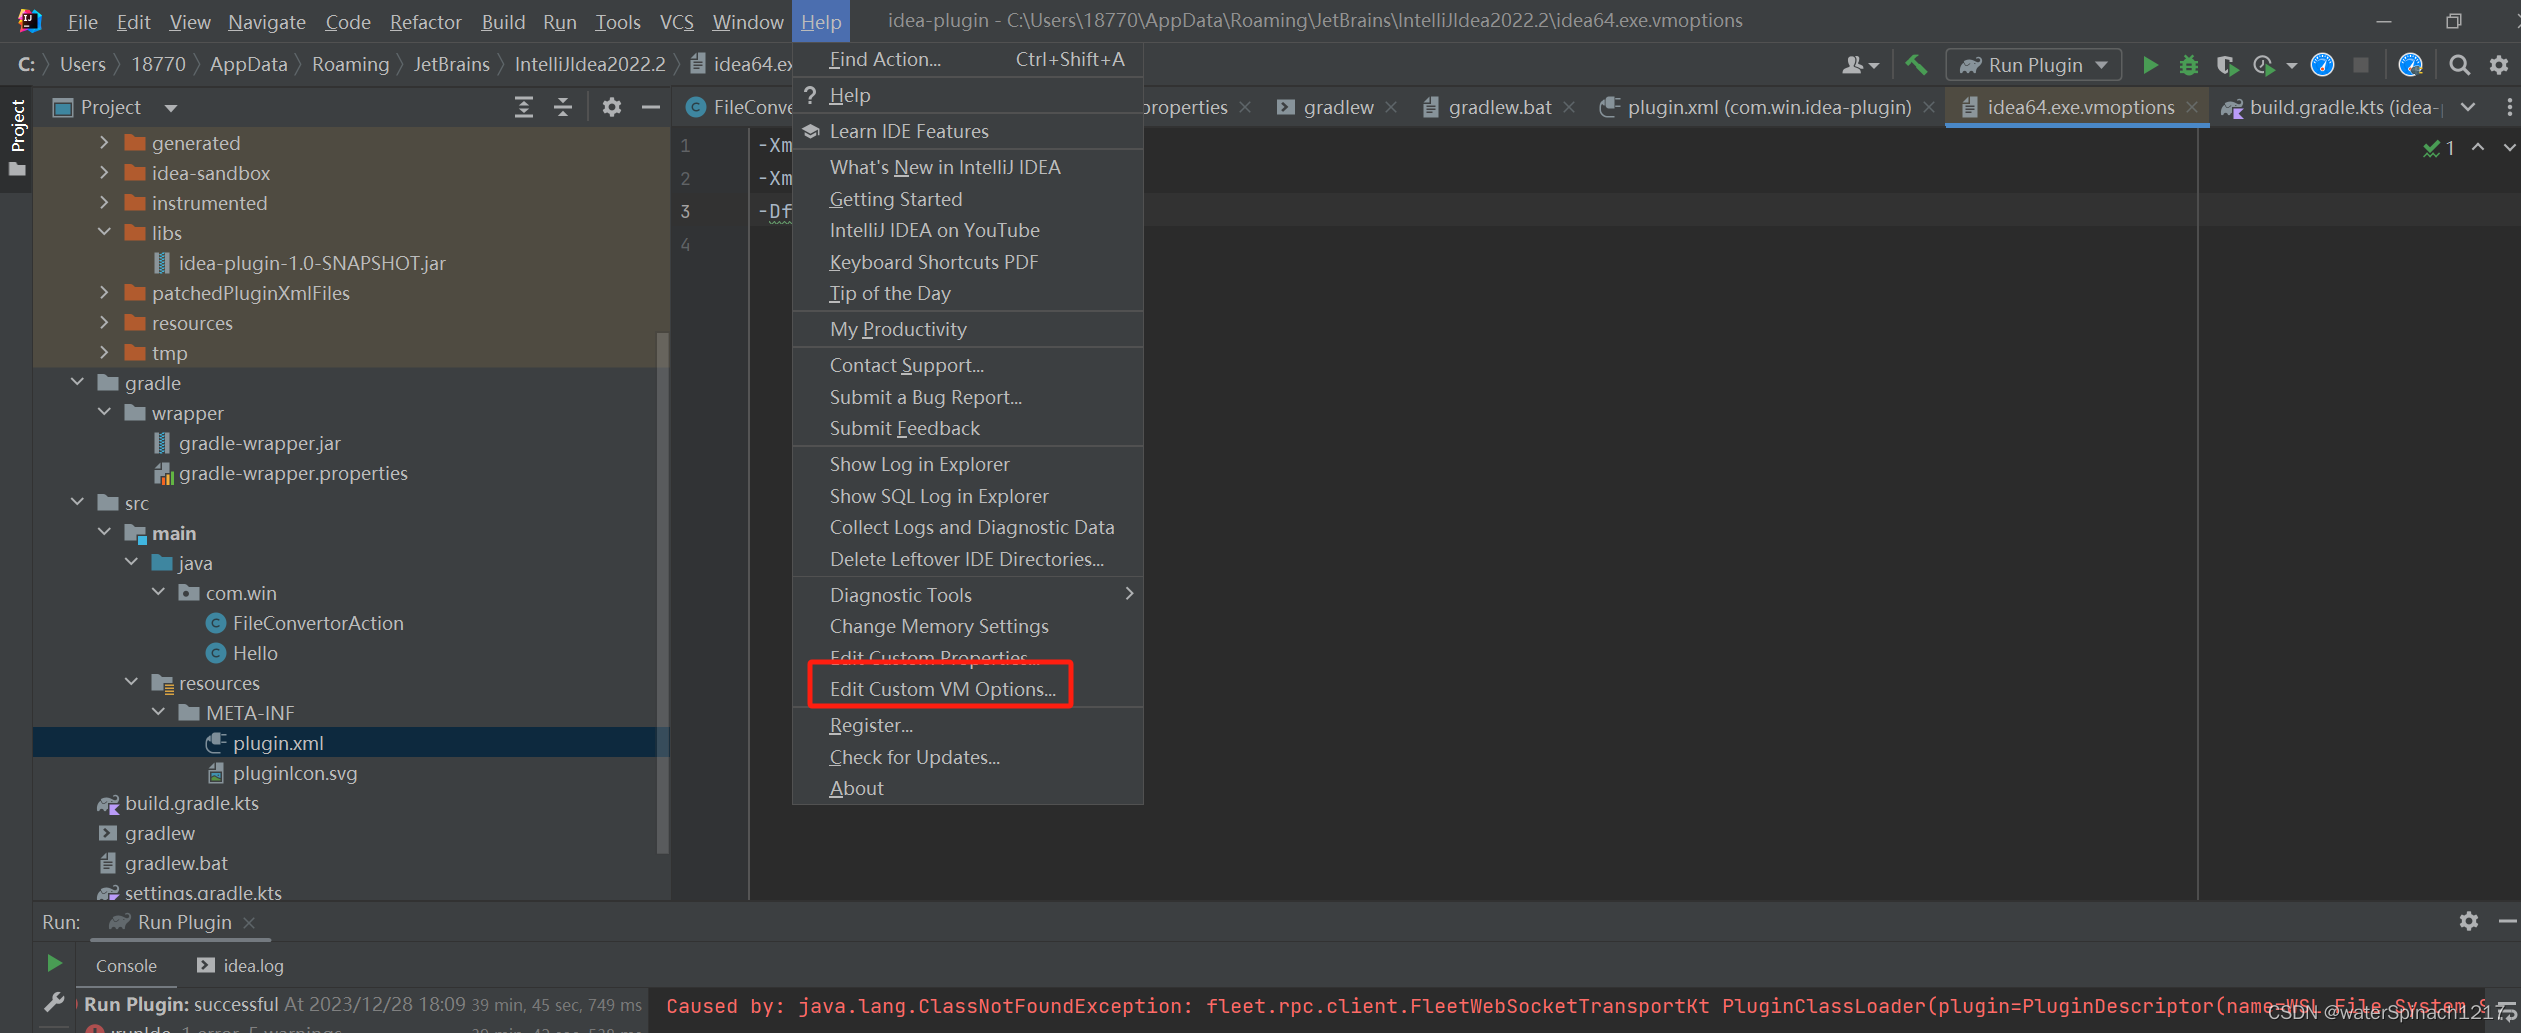The width and height of the screenshot is (2521, 1033).
Task: Click the wrench icon in Run panel
Action: click(x=54, y=1001)
